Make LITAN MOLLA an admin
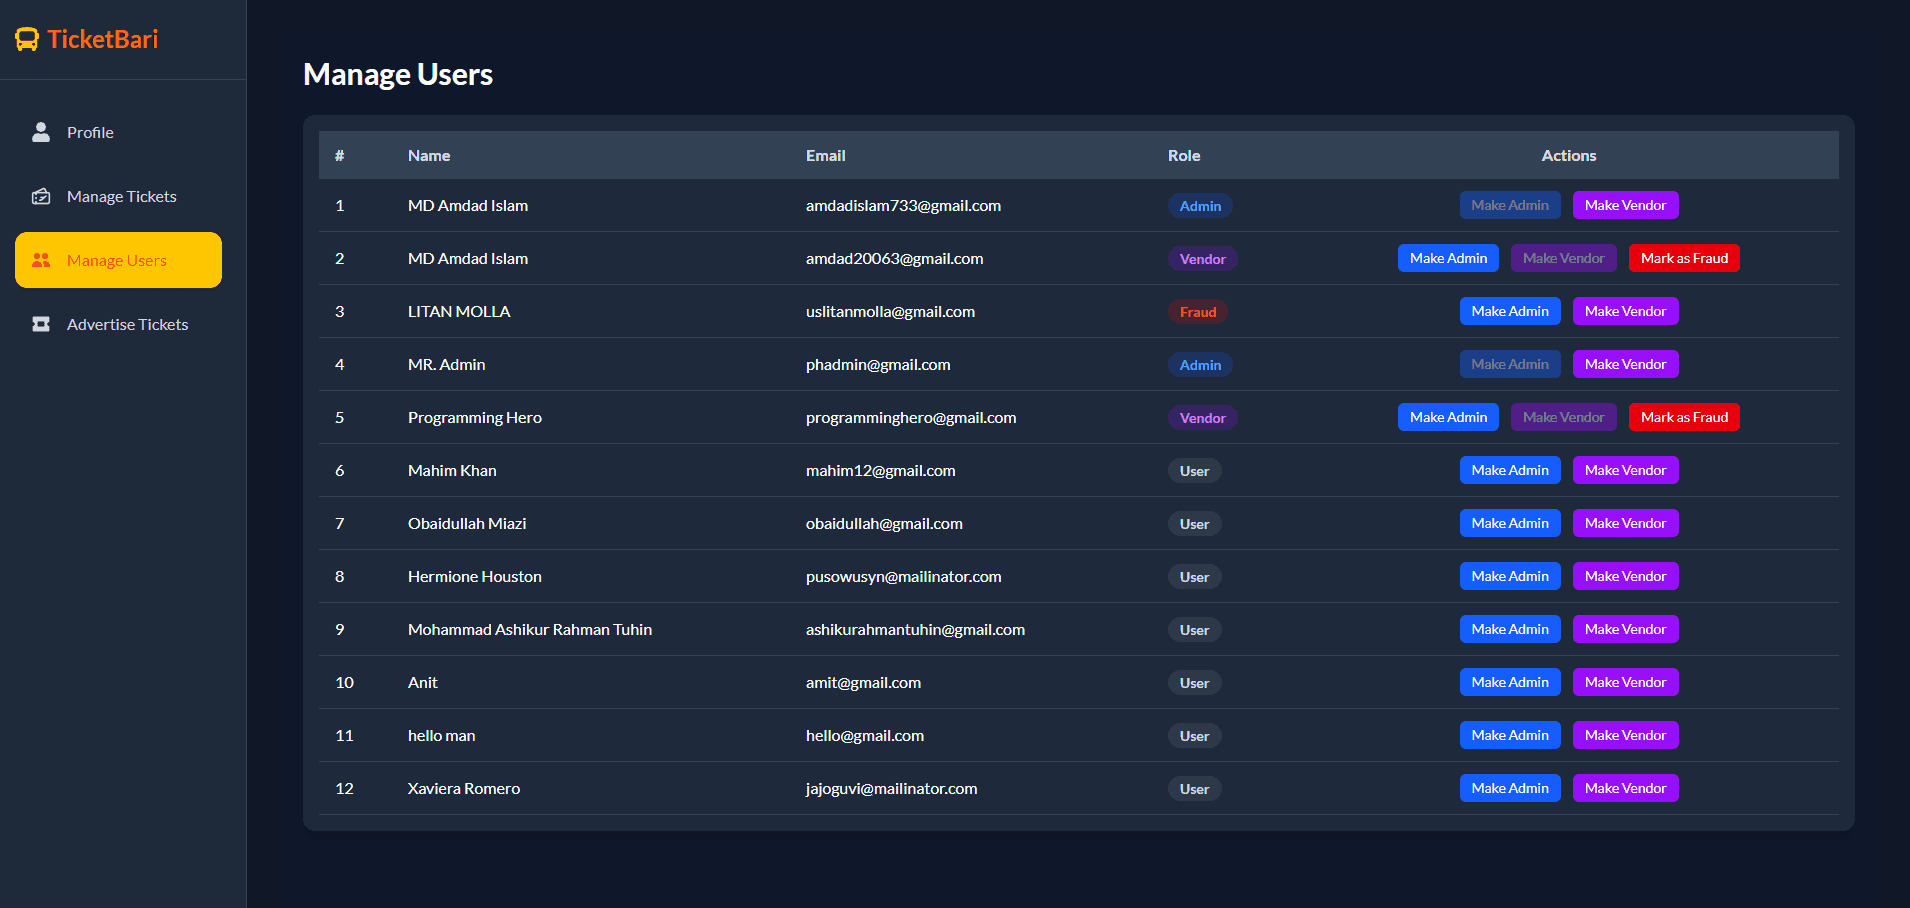 pyautogui.click(x=1510, y=311)
